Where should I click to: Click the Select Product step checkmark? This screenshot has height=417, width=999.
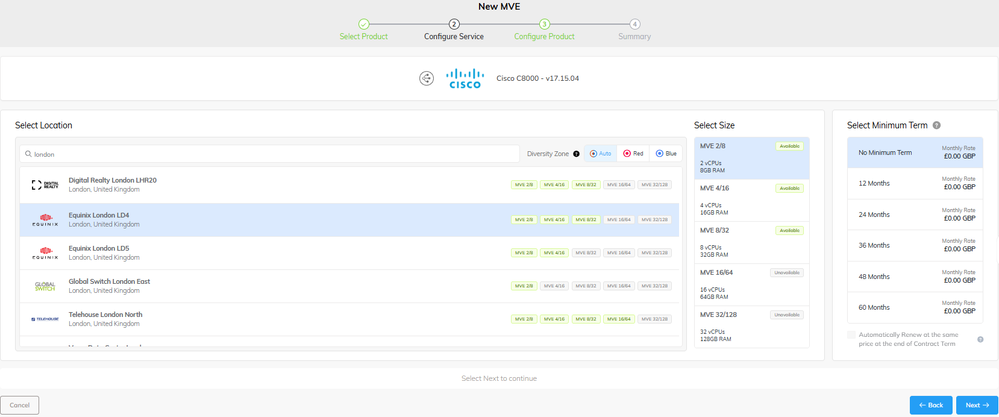click(363, 24)
